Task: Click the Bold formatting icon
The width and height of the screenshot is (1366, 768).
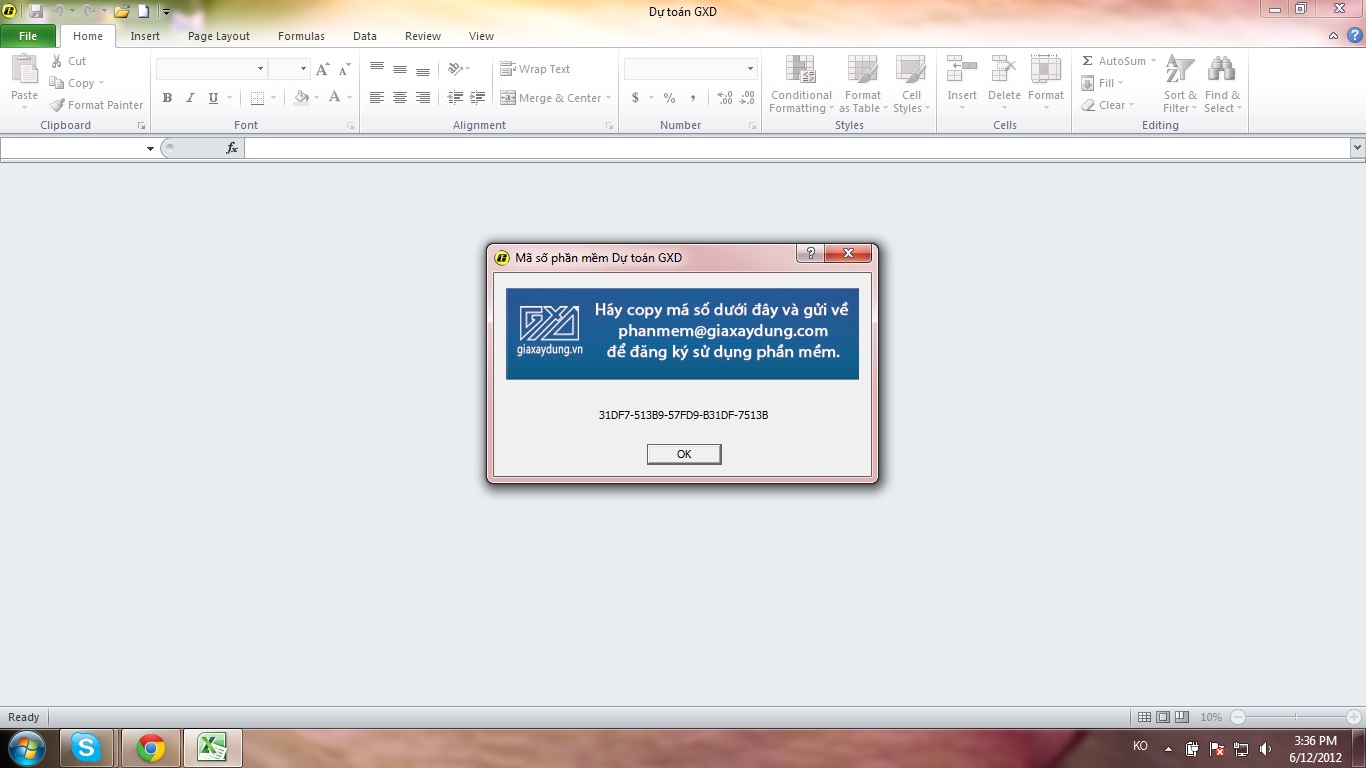Action: [x=167, y=98]
